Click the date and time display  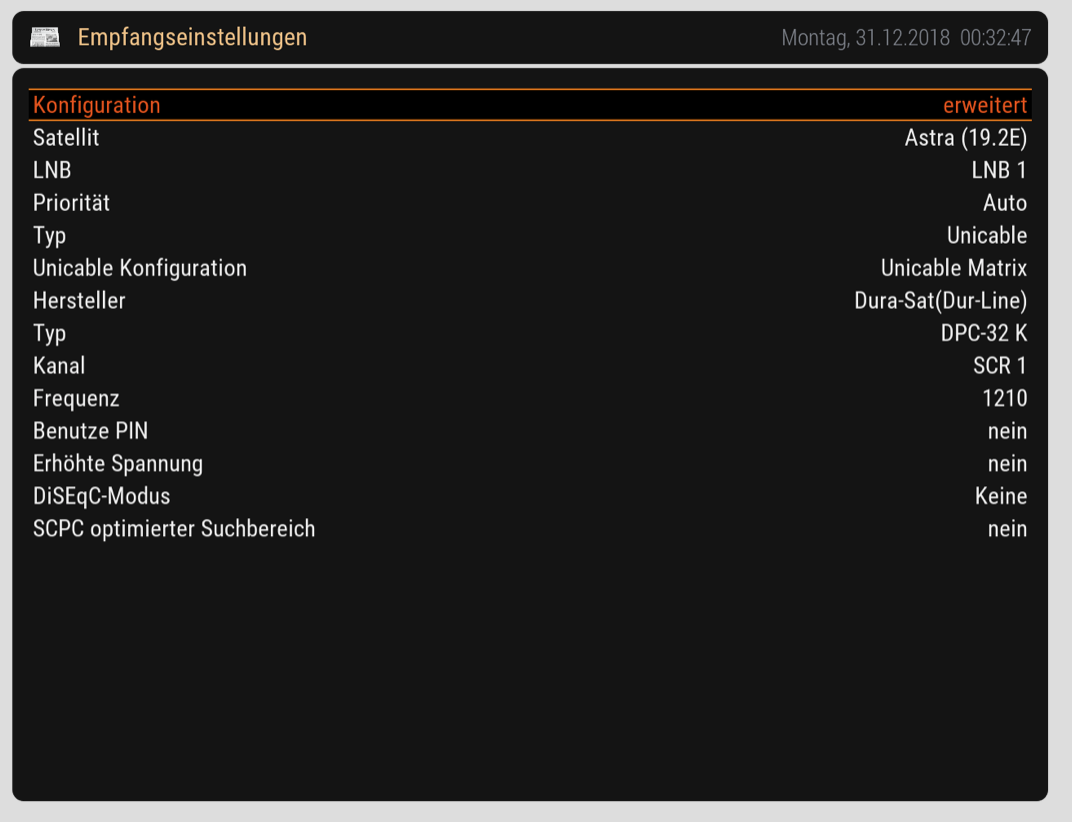(x=905, y=38)
